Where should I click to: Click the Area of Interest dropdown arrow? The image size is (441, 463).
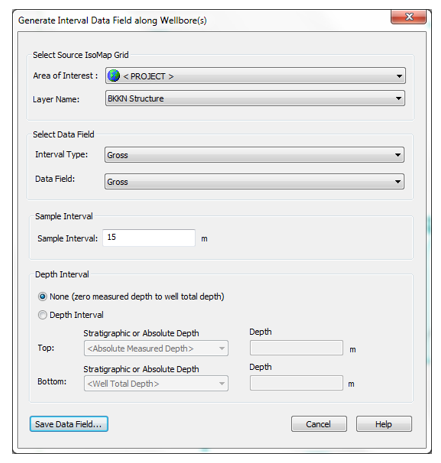tap(399, 76)
